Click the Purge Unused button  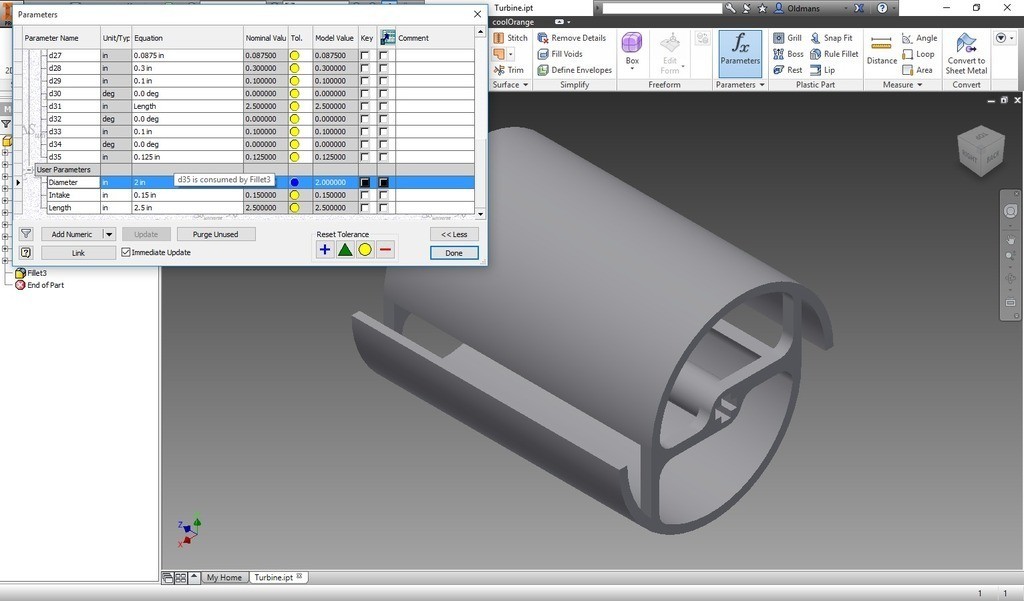click(x=216, y=234)
